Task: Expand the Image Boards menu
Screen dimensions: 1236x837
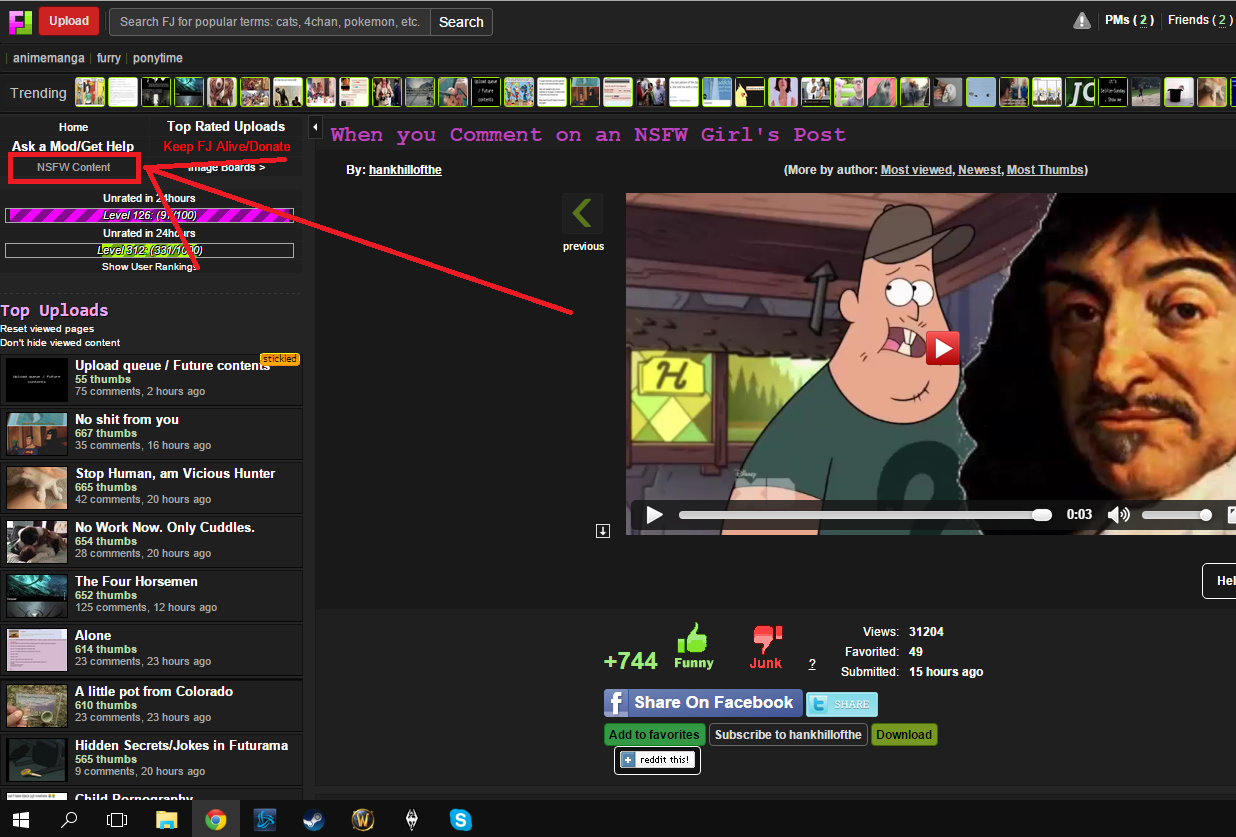Action: (x=226, y=167)
